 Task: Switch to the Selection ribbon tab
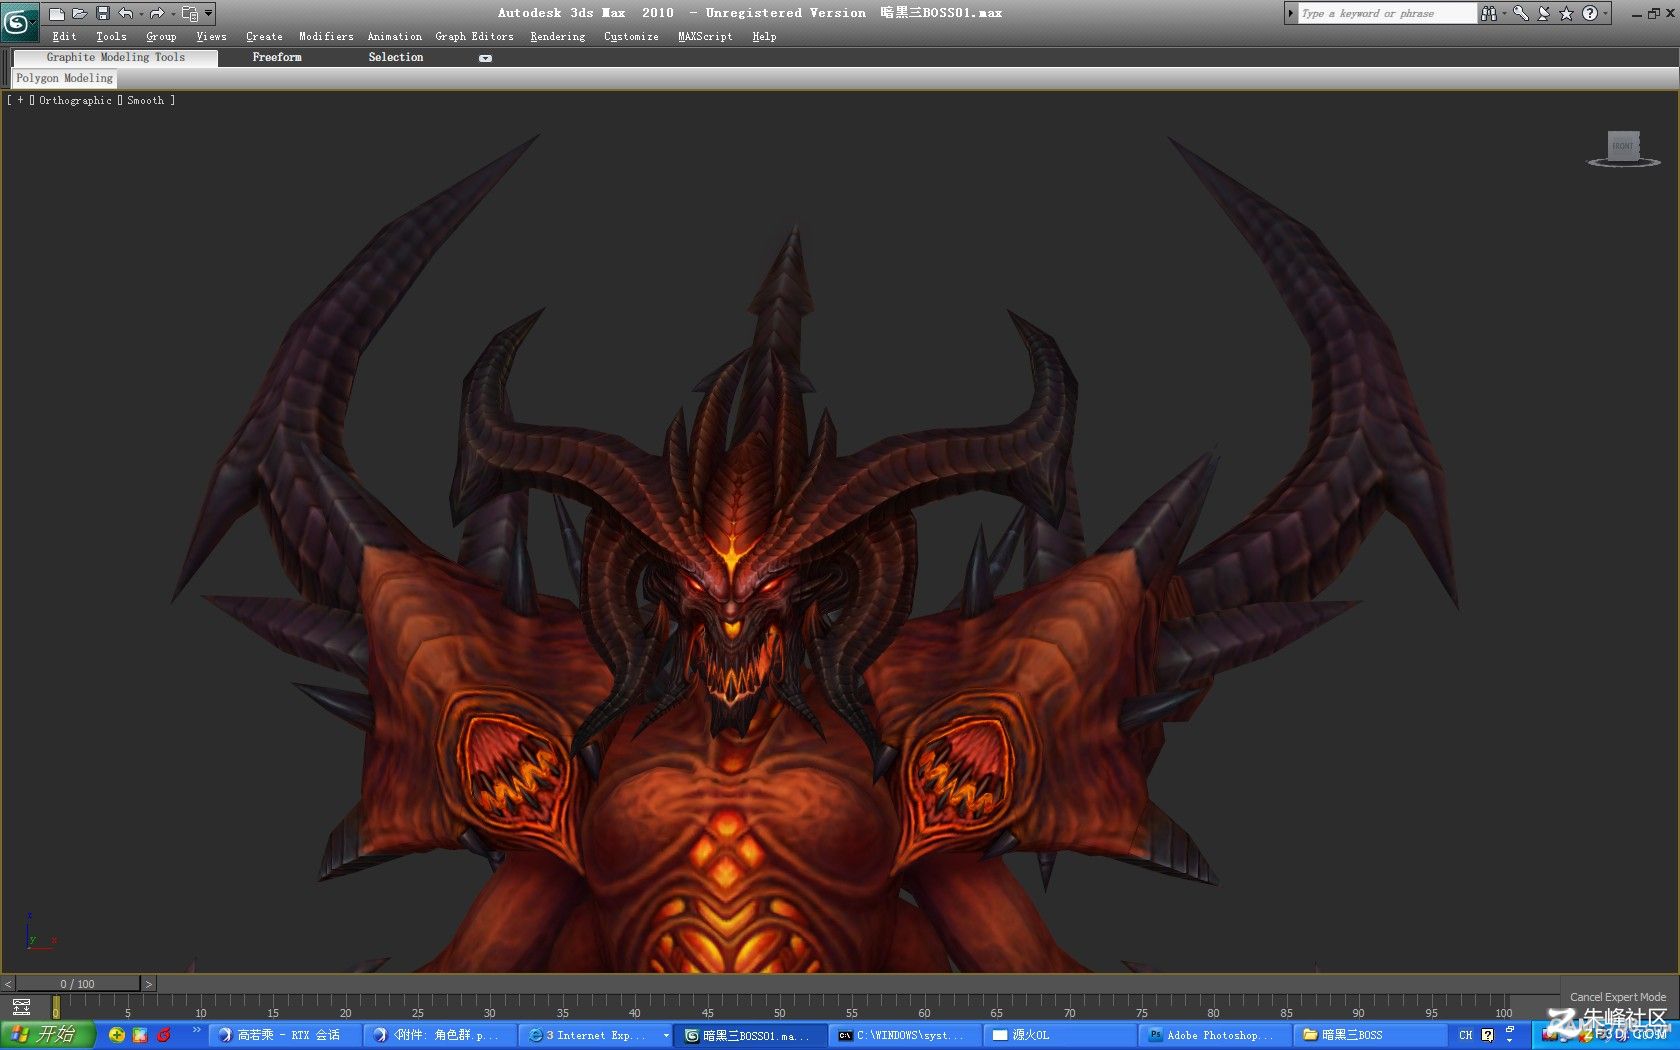coord(395,57)
